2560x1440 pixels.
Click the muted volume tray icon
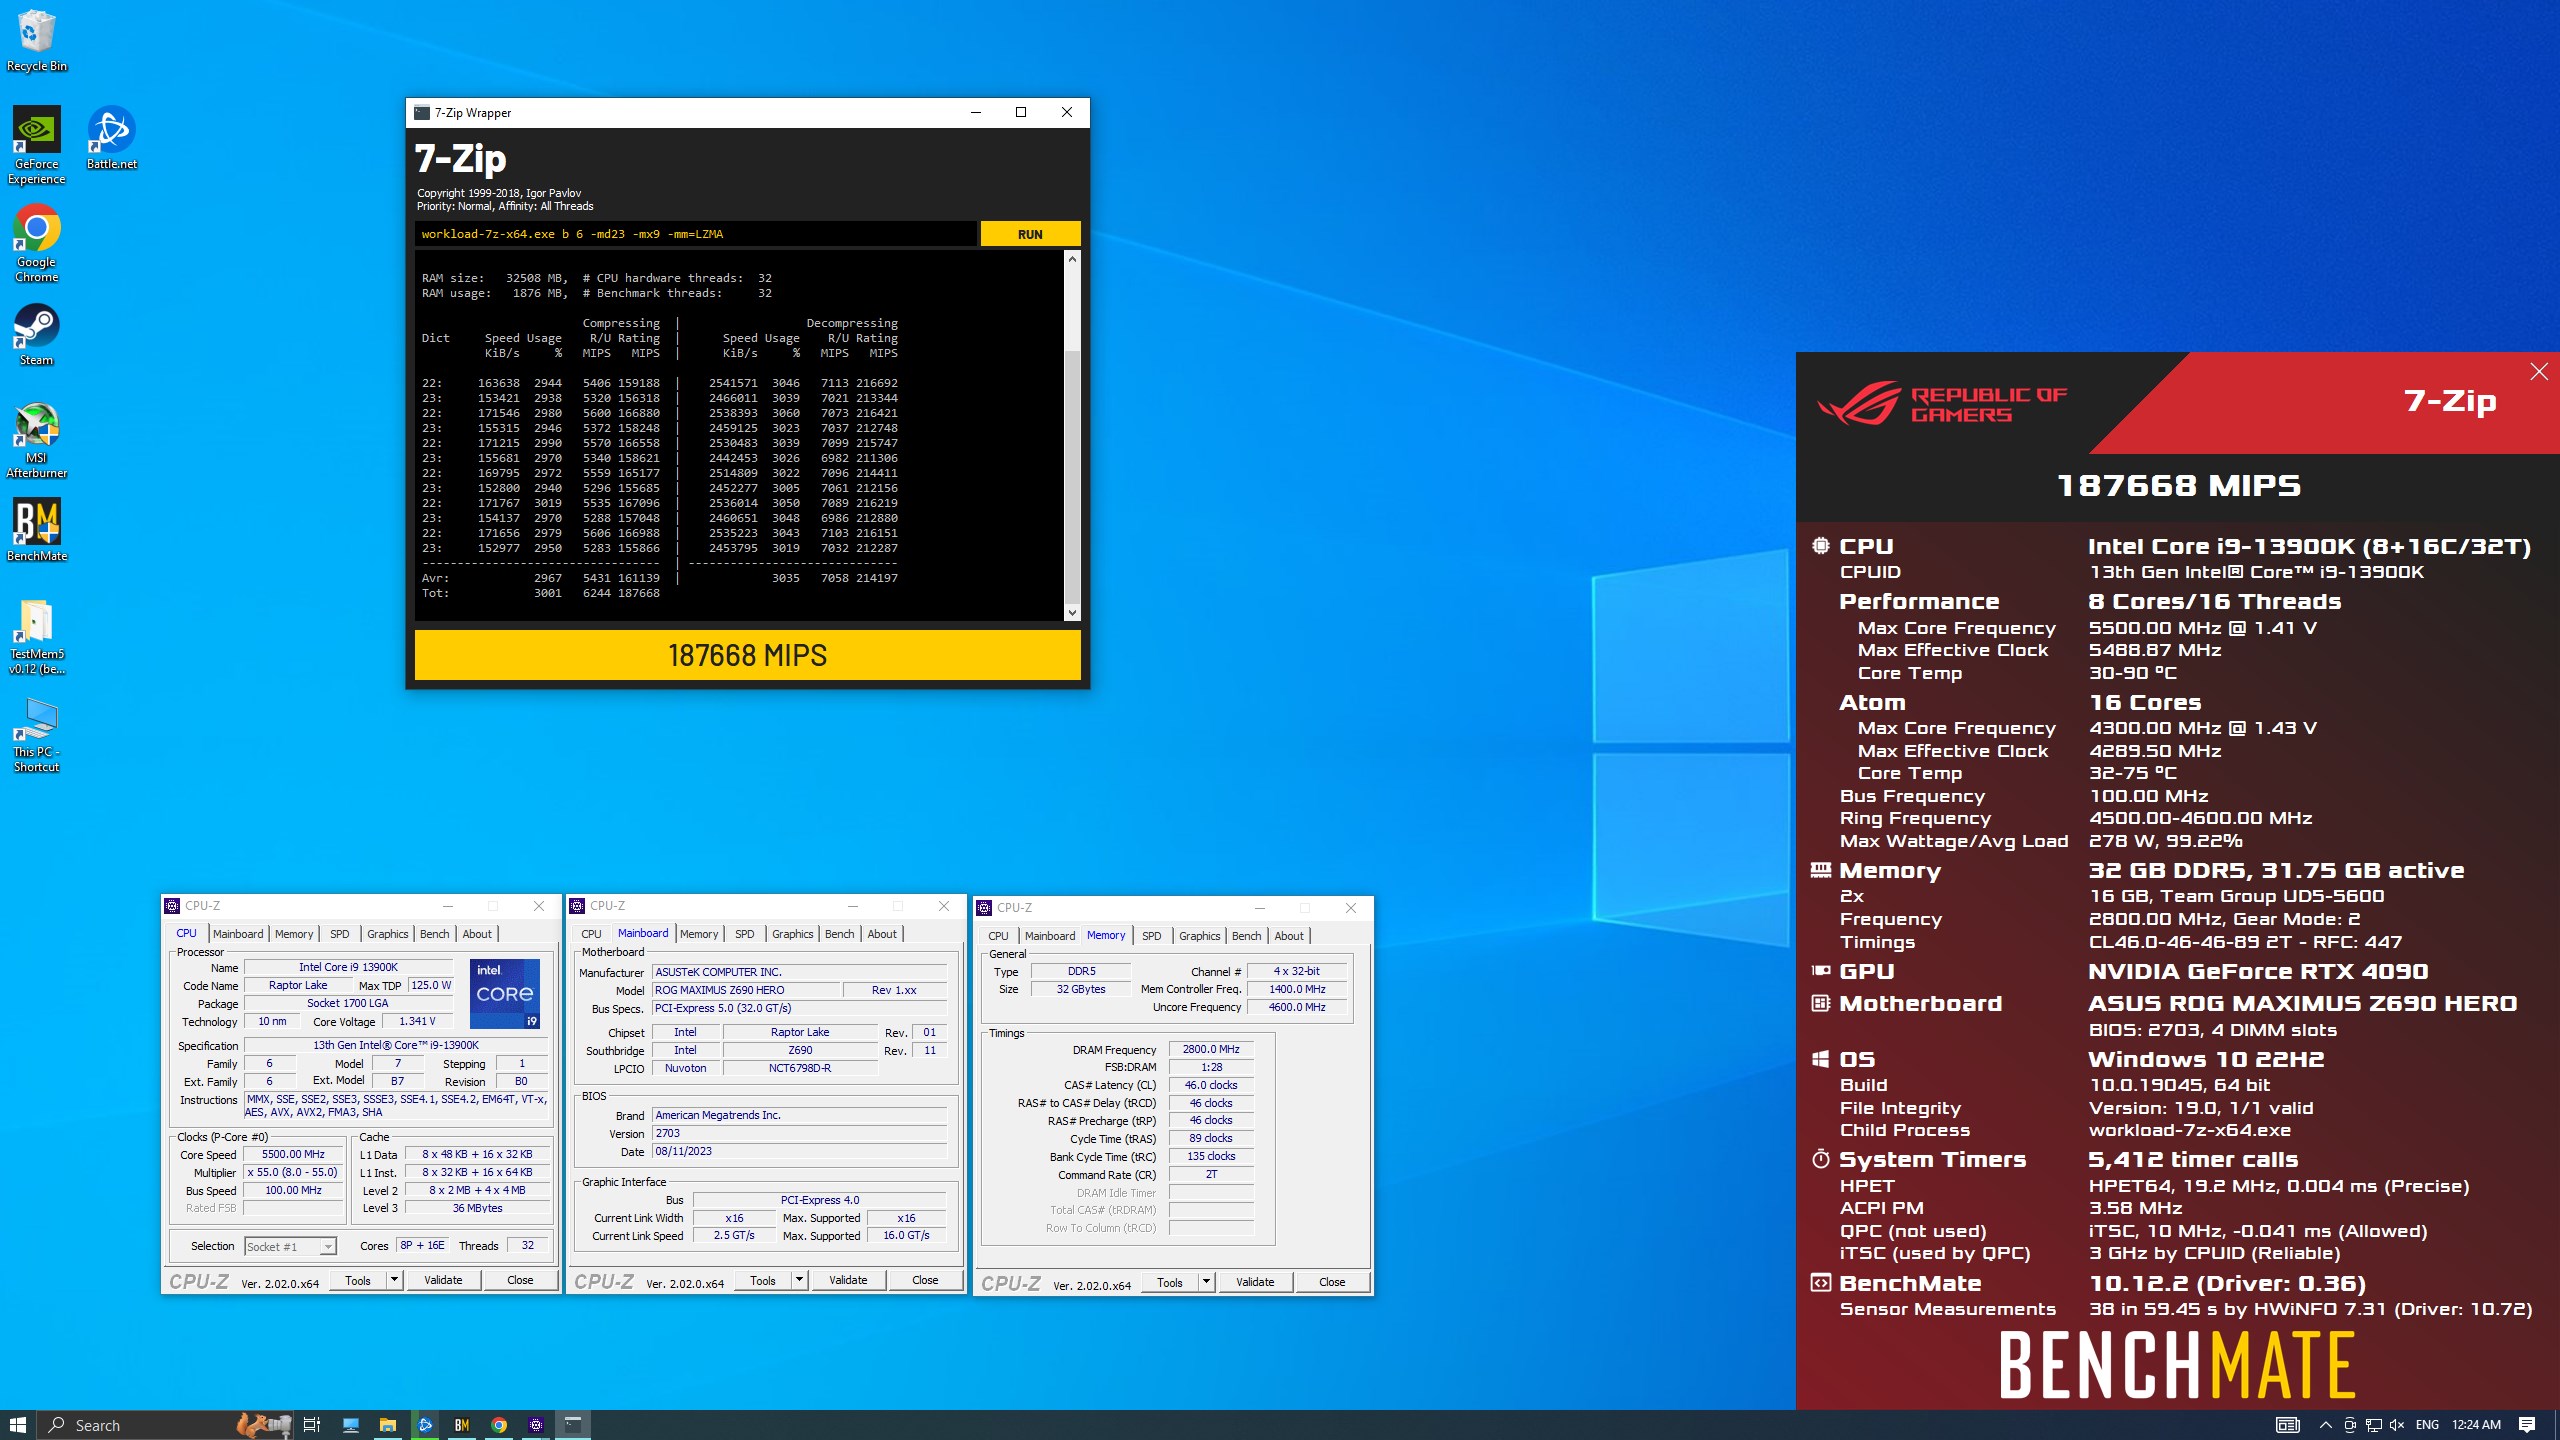click(2396, 1425)
